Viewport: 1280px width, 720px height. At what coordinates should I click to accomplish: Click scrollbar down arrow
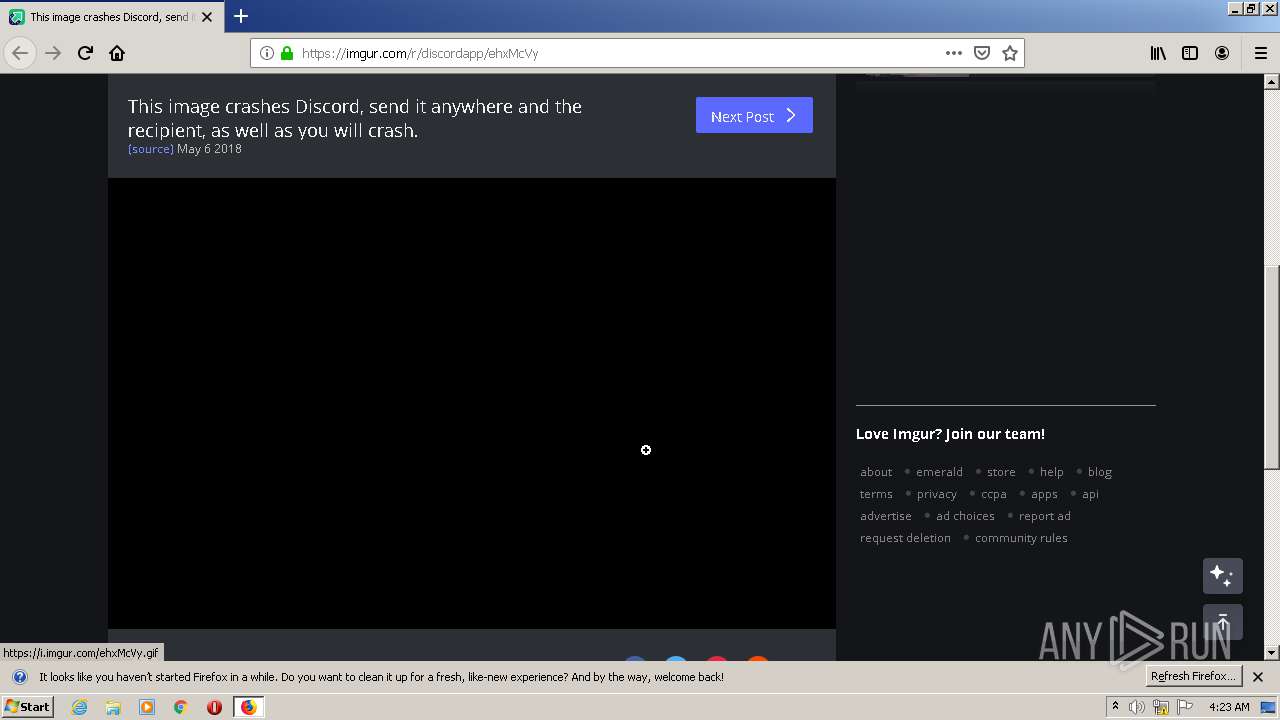tap(1272, 653)
